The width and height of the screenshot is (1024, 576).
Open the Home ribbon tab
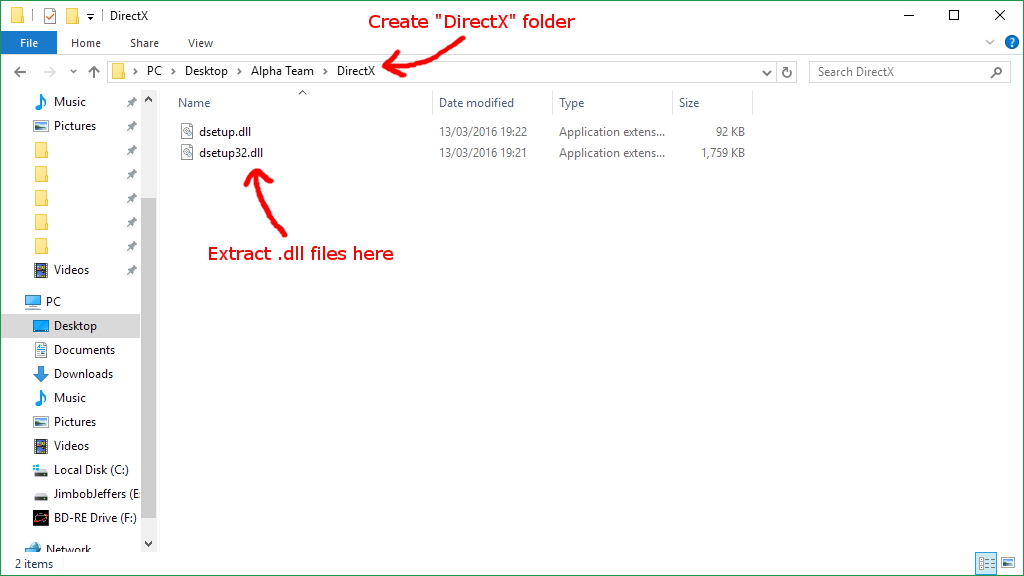(x=86, y=43)
